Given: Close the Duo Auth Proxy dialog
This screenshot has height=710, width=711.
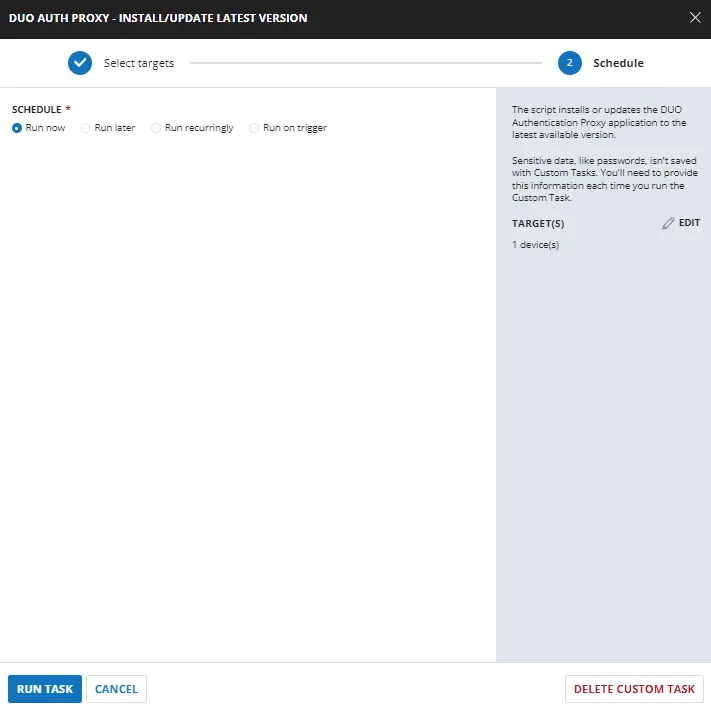Looking at the screenshot, I should pos(695,18).
